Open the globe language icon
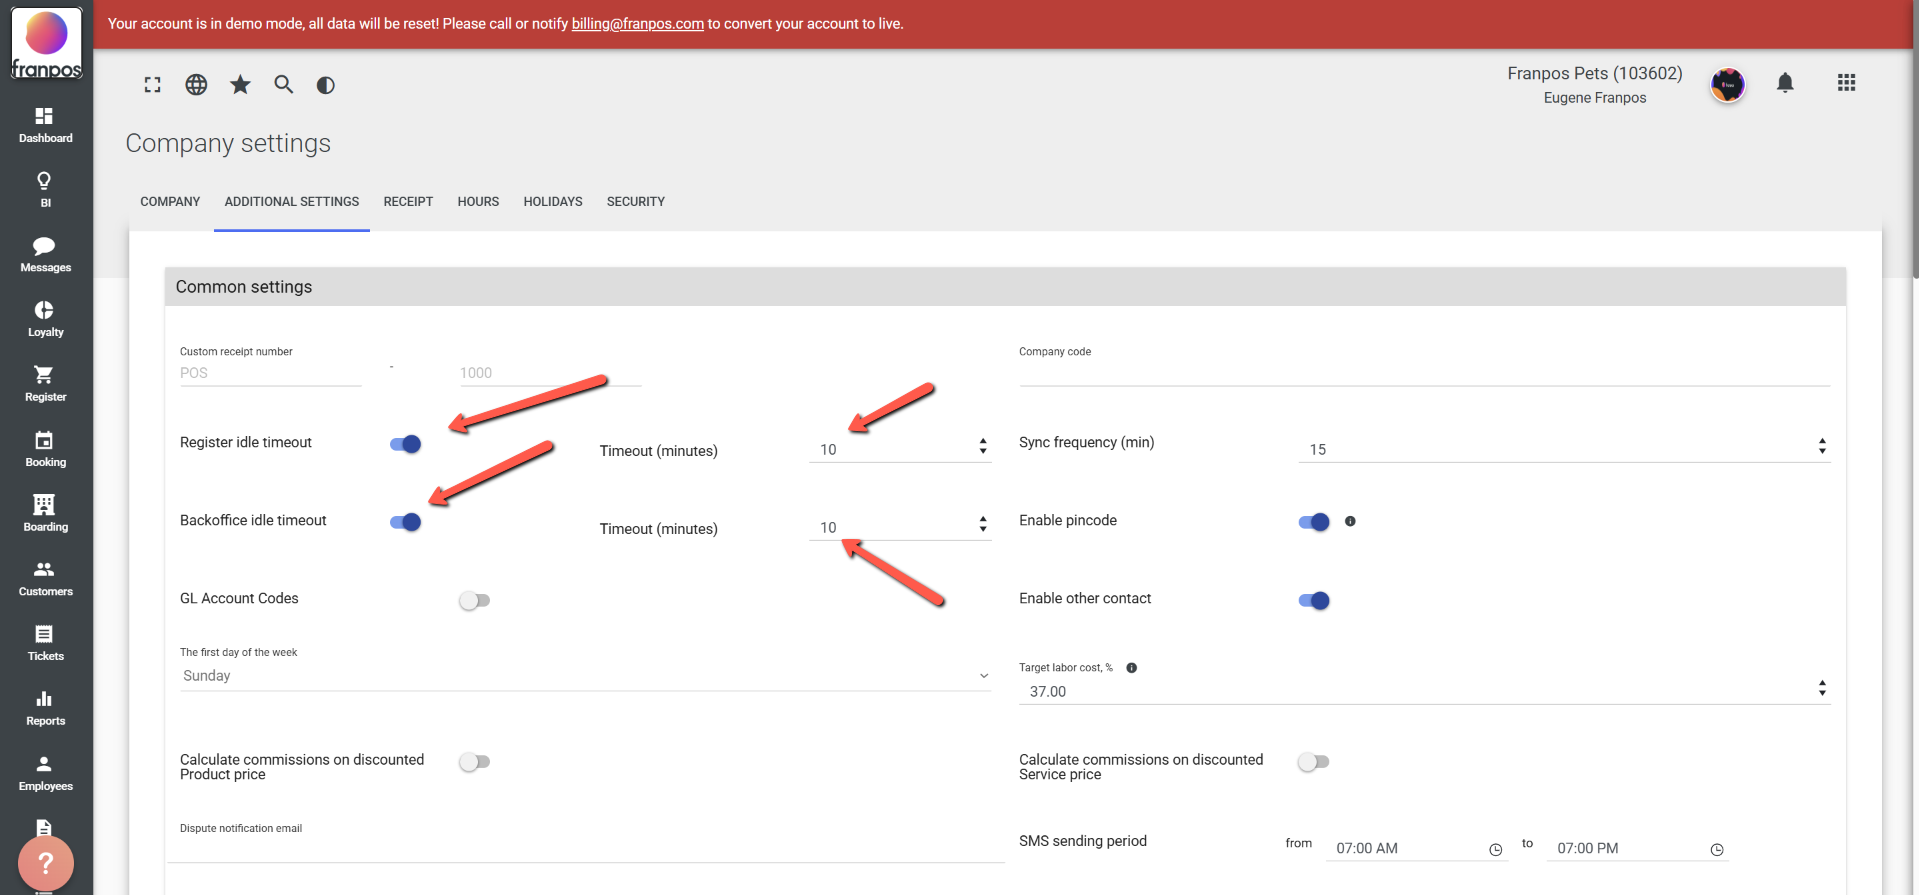The width and height of the screenshot is (1919, 895). pos(196,85)
